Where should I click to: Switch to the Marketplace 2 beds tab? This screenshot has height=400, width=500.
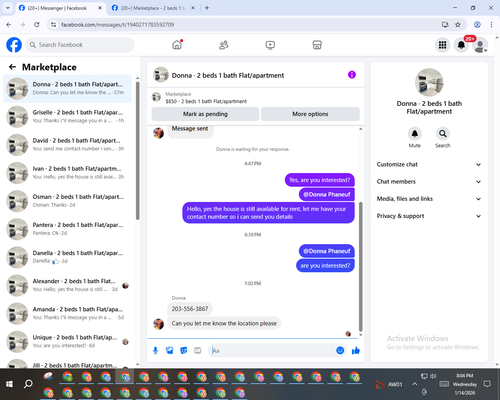pos(153,8)
